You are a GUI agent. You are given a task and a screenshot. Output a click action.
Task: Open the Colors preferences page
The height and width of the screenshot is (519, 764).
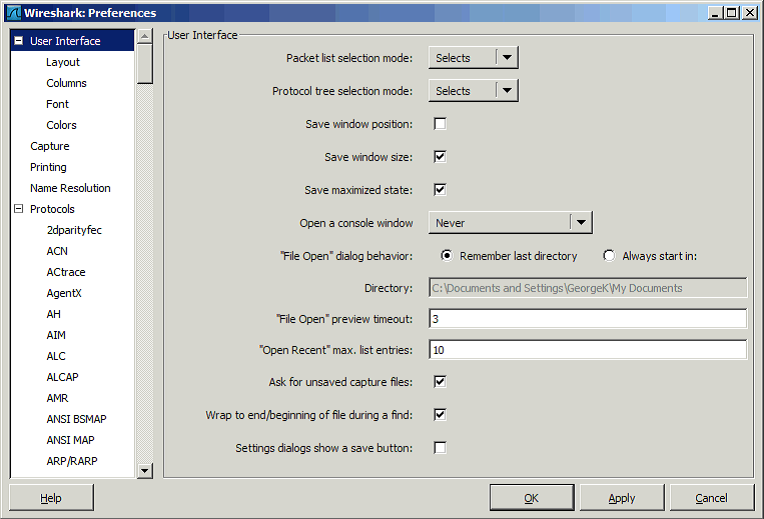(x=61, y=125)
